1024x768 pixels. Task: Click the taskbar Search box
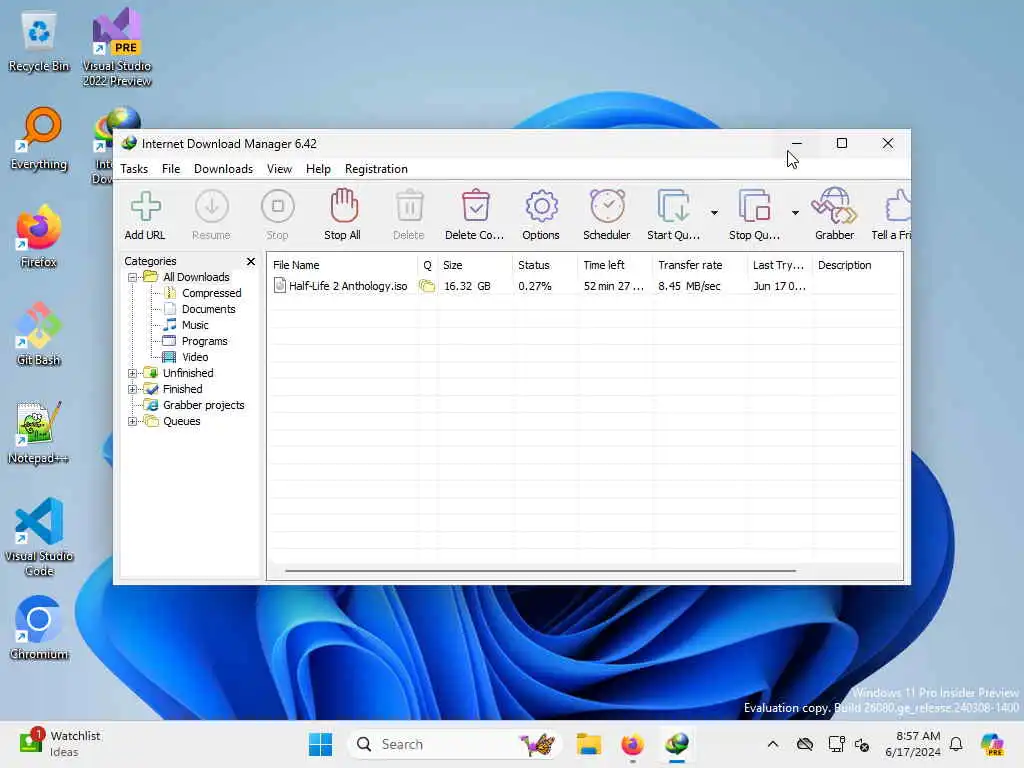click(455, 744)
